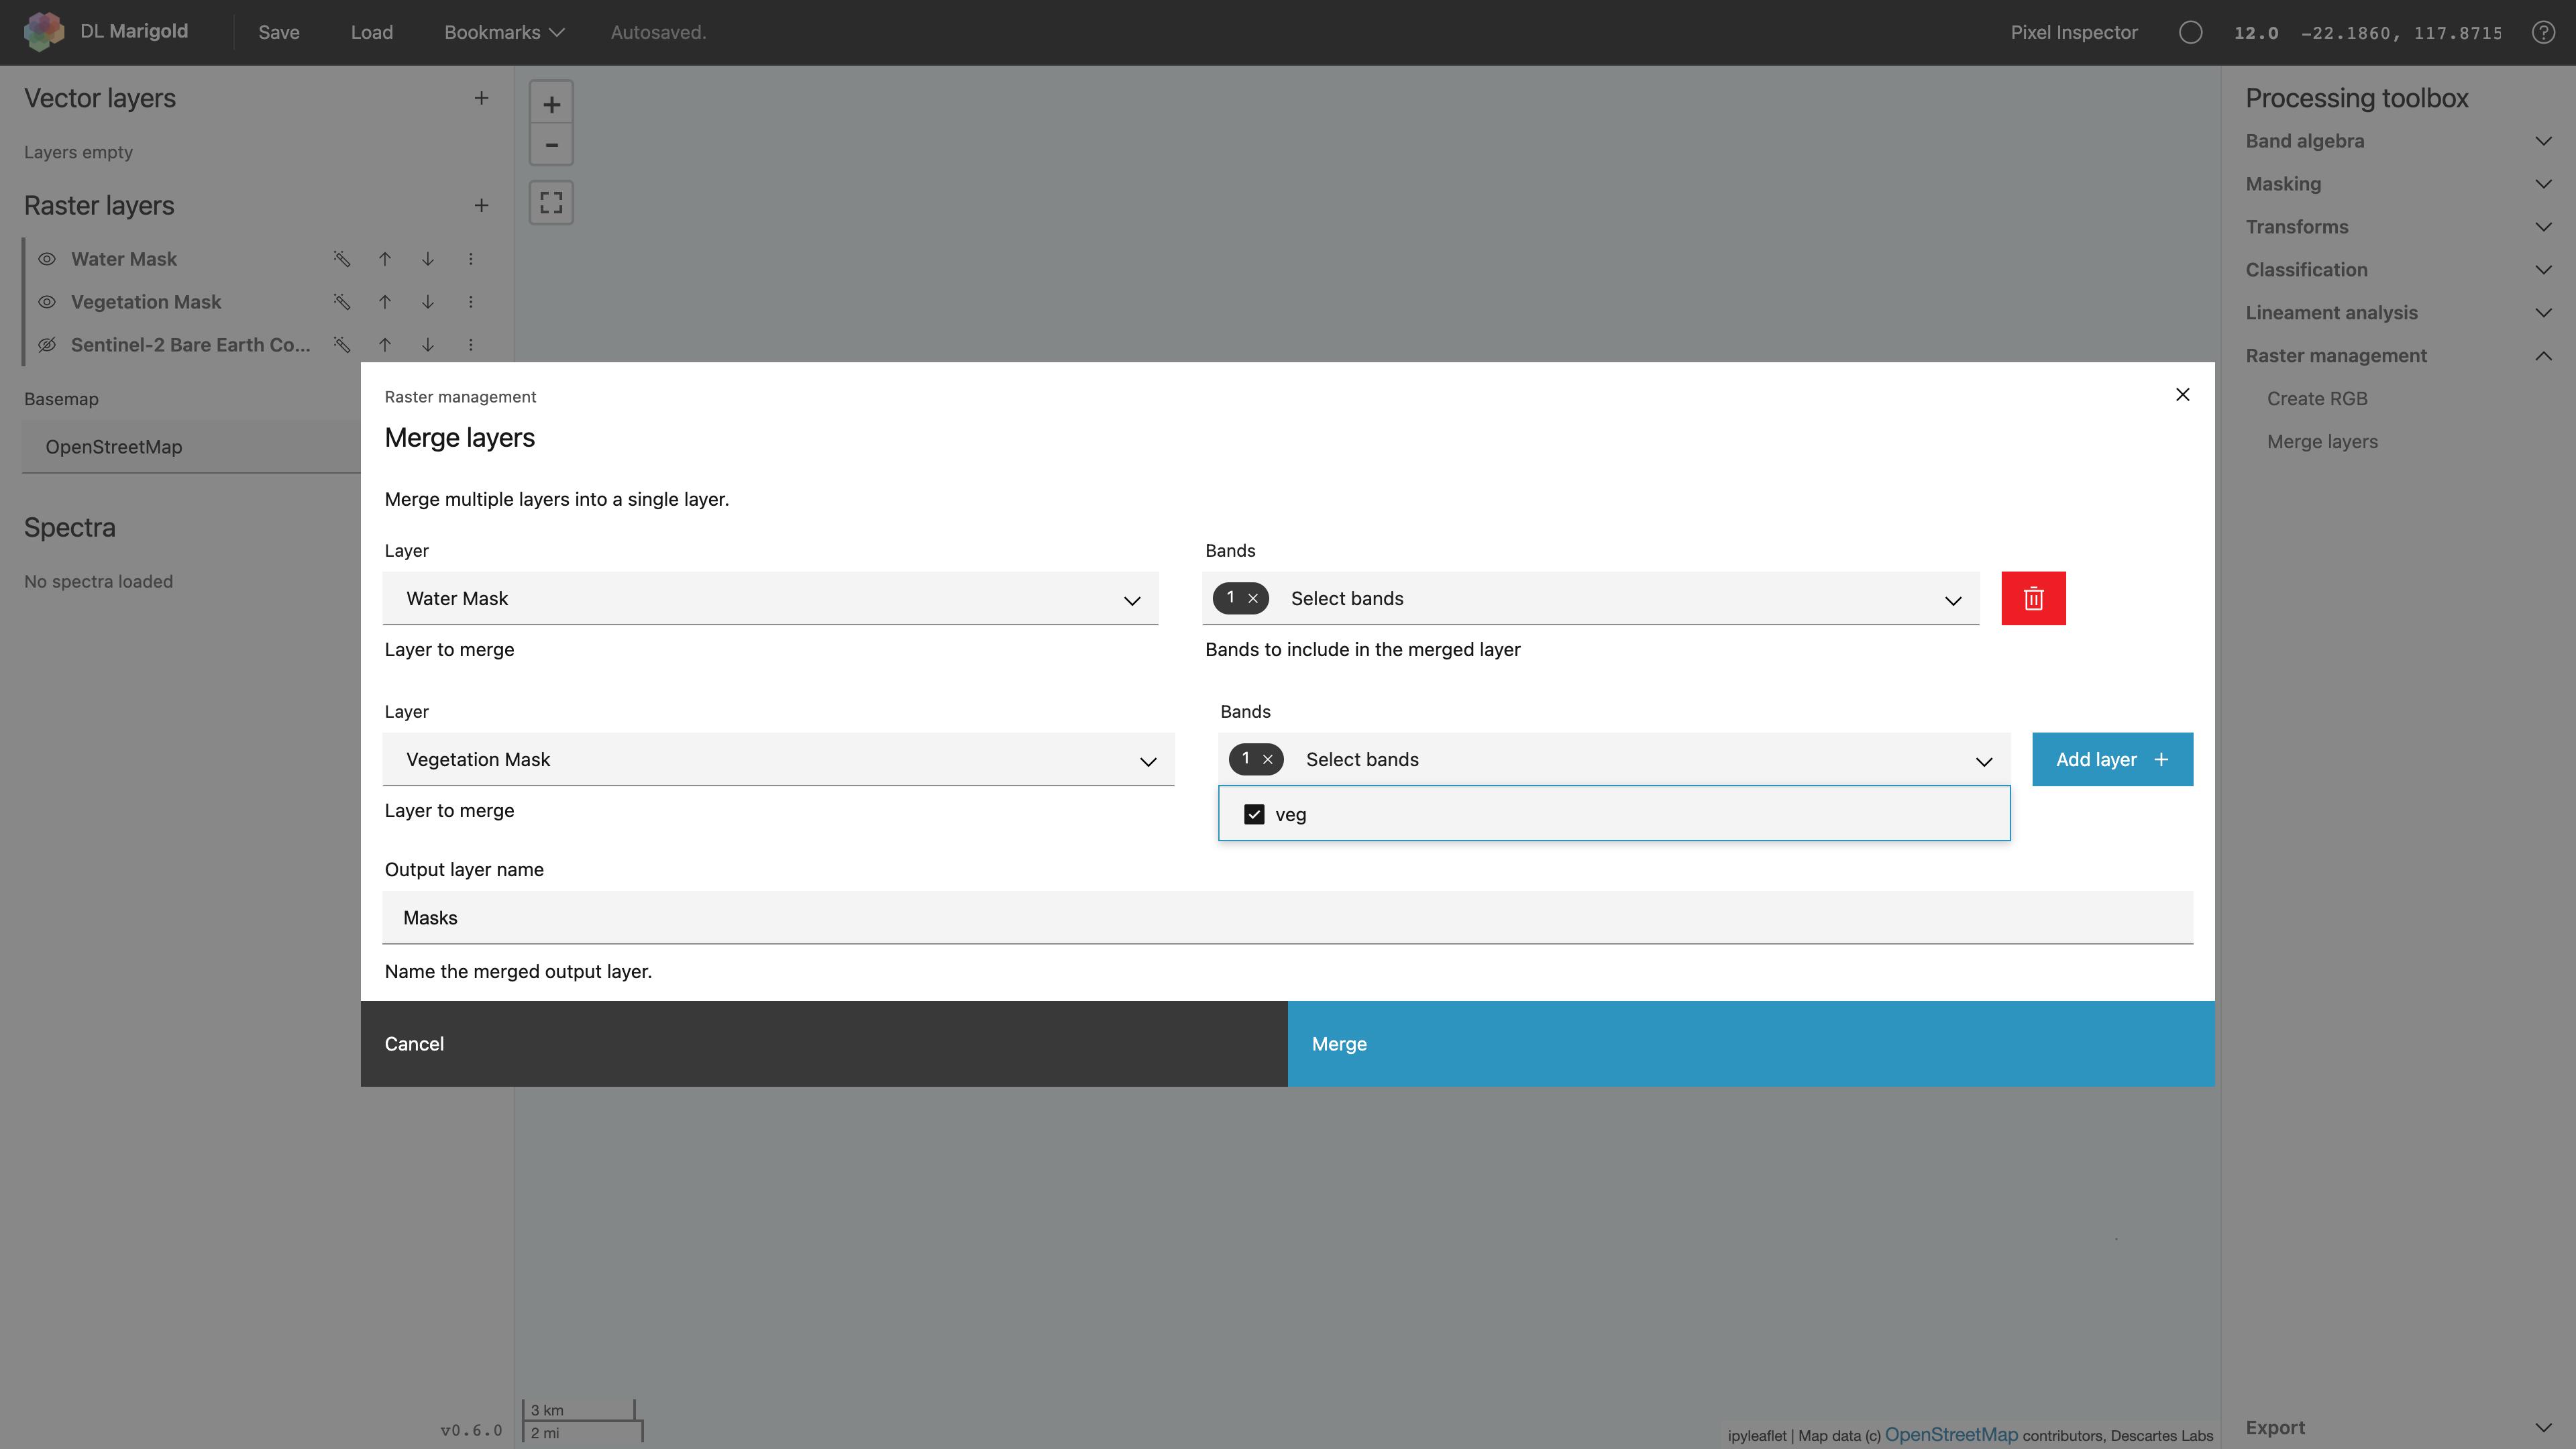Click the Add layer button

click(x=2112, y=759)
